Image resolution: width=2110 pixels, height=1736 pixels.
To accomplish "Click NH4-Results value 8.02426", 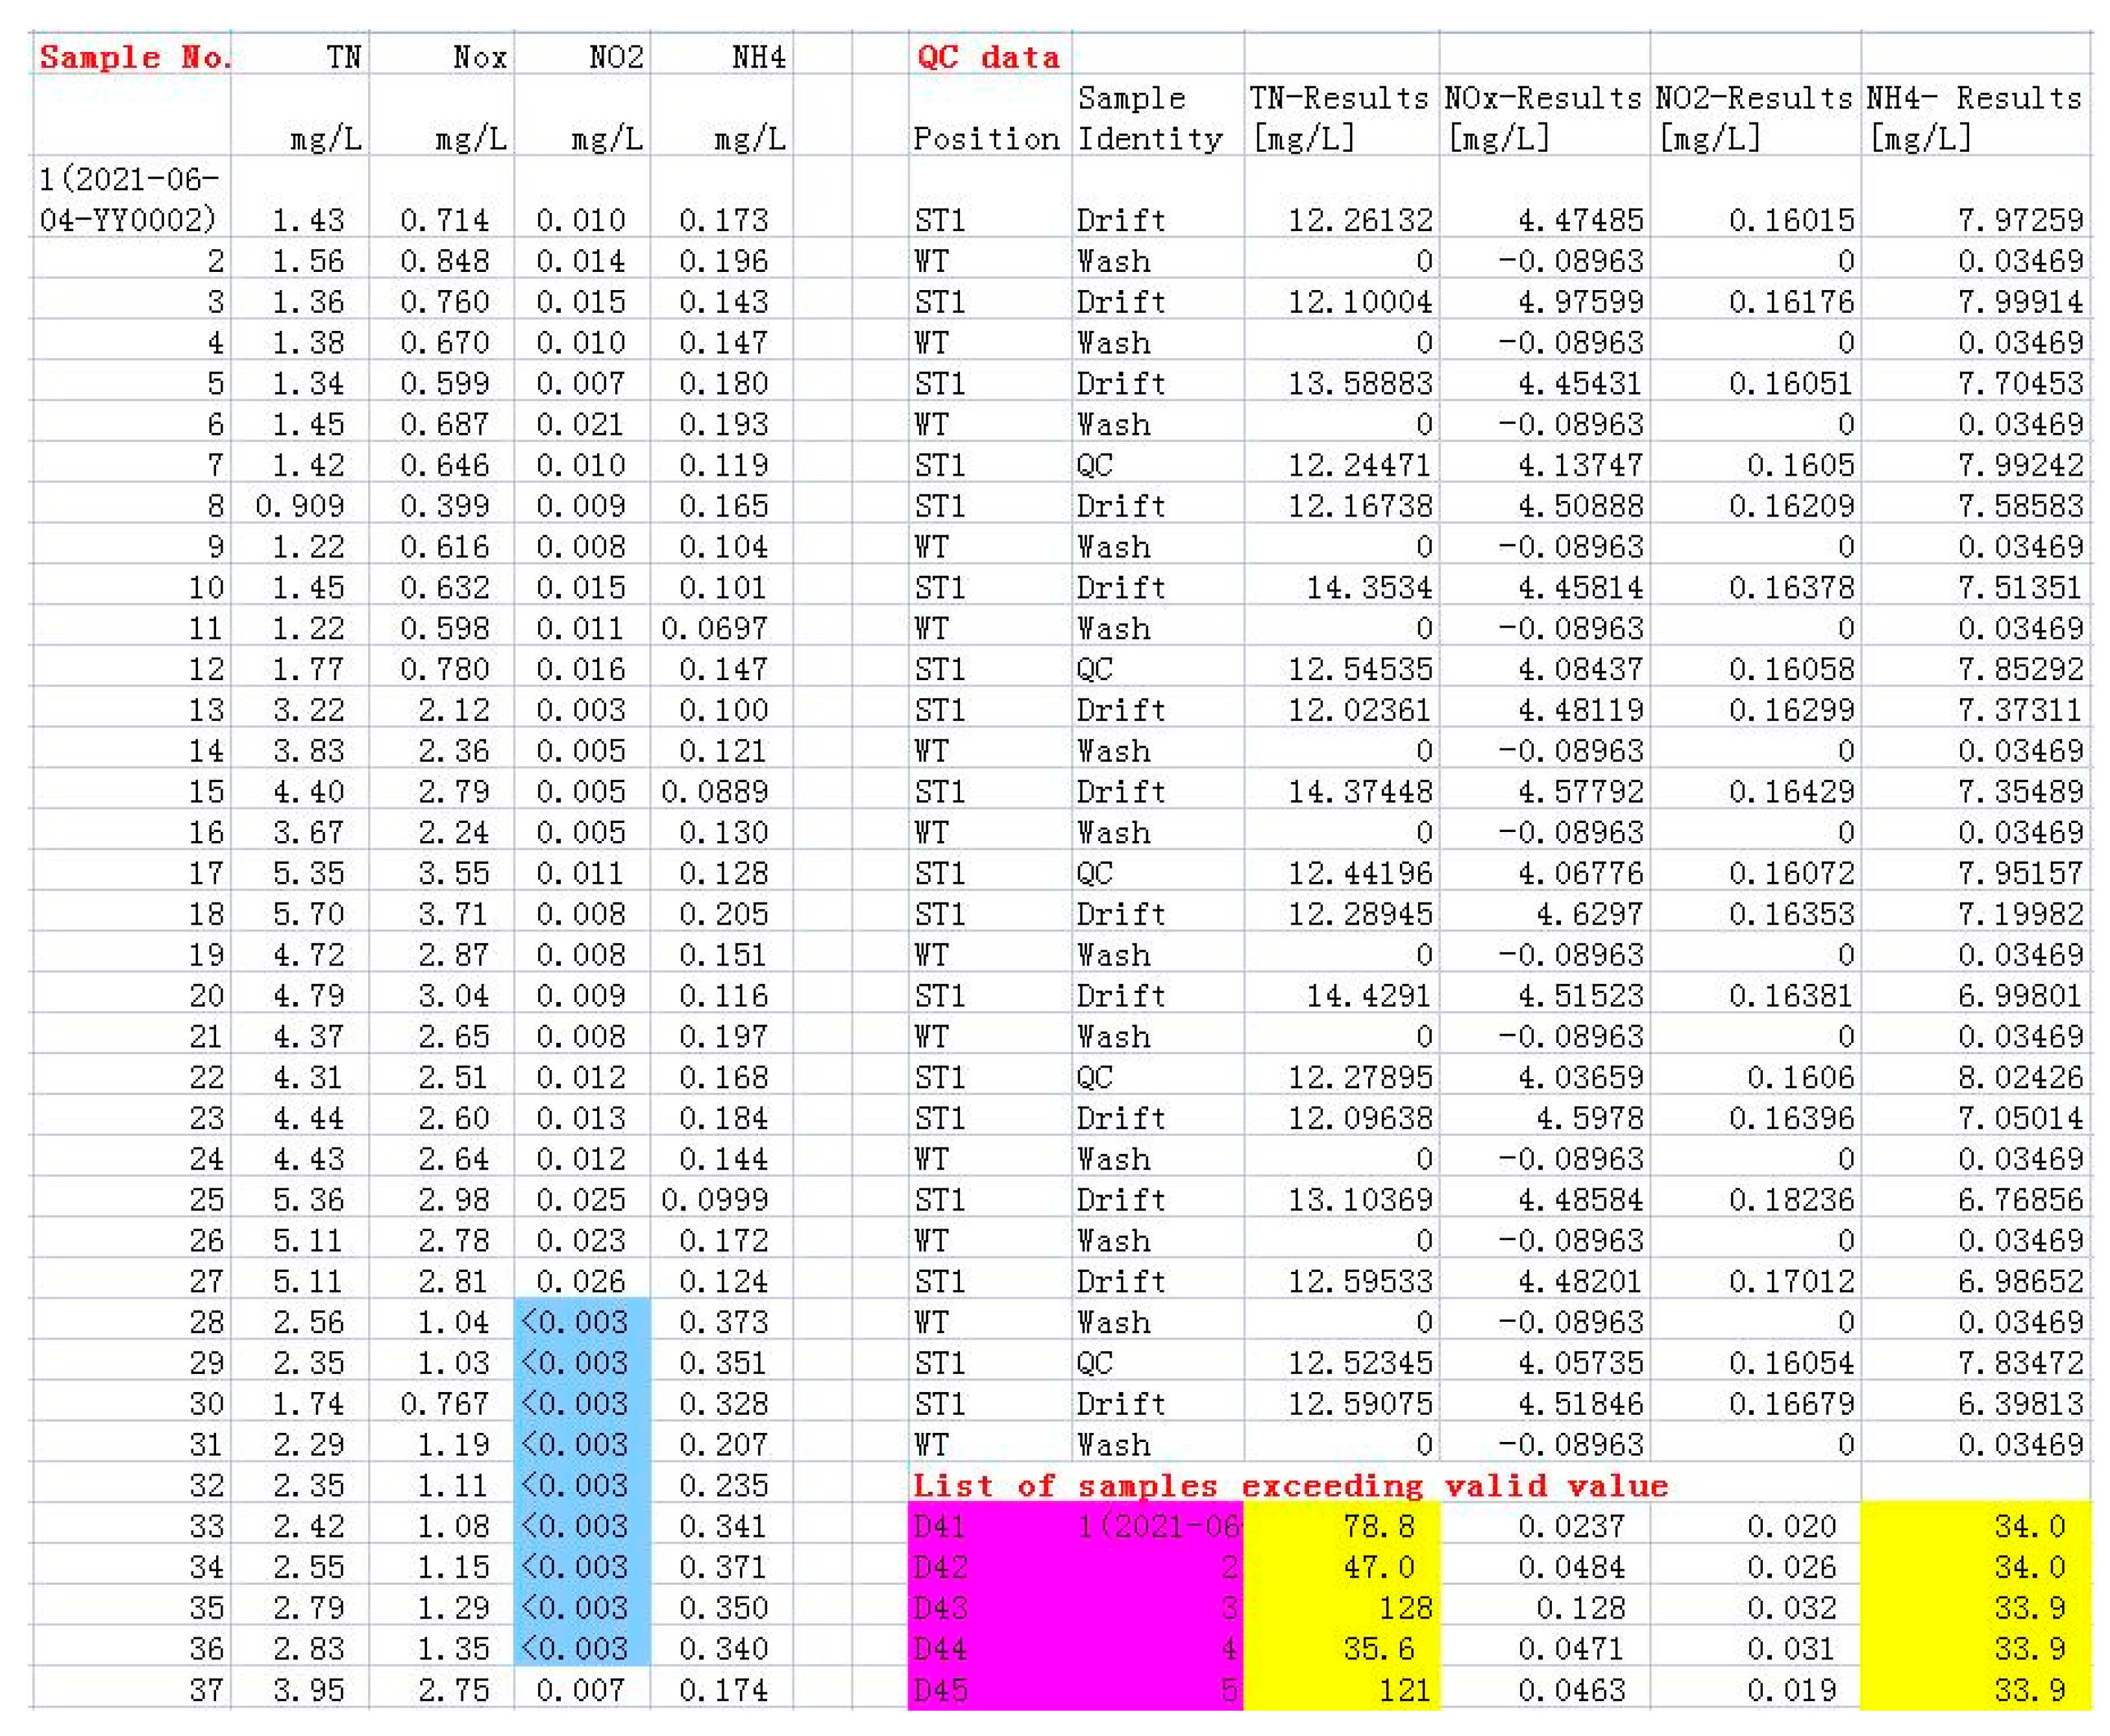I will tap(2020, 1077).
